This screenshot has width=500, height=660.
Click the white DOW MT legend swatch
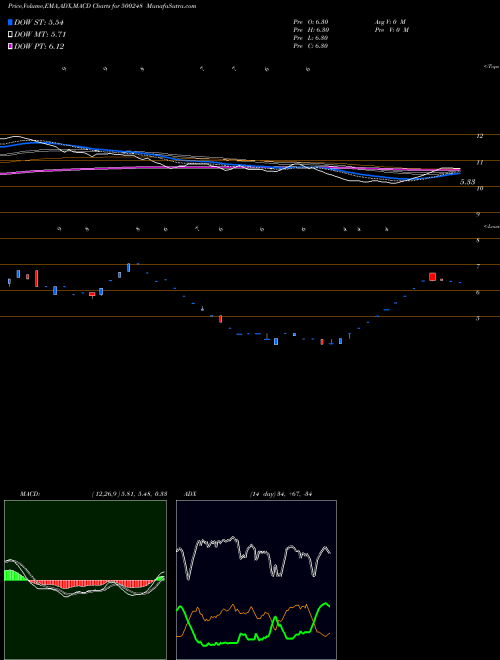pyautogui.click(x=10, y=35)
